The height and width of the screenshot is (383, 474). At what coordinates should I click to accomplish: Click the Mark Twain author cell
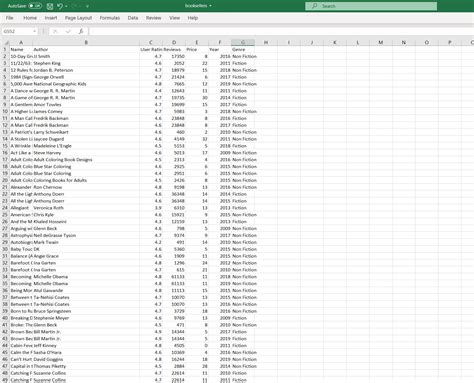coord(86,242)
